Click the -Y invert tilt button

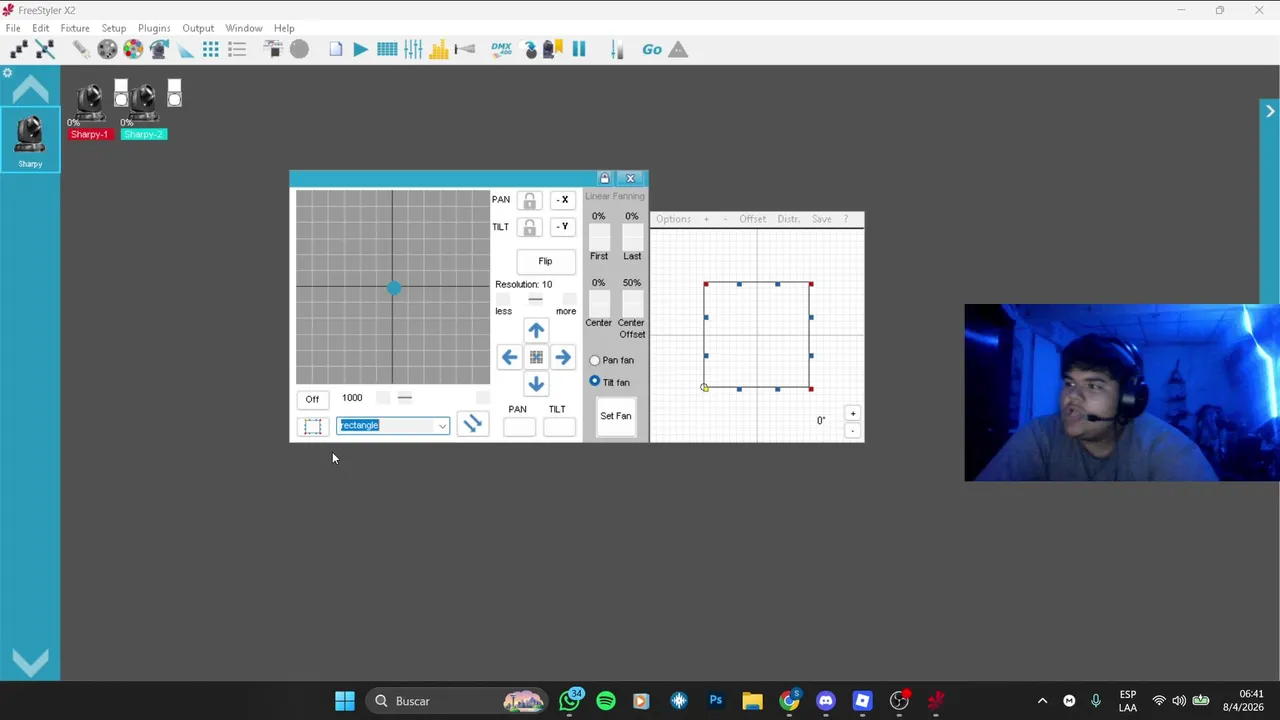click(564, 227)
